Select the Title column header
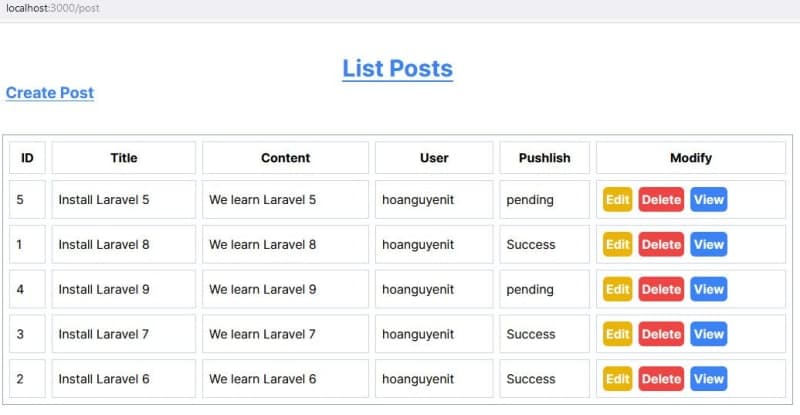Screen dimensions: 800x415 [123, 158]
